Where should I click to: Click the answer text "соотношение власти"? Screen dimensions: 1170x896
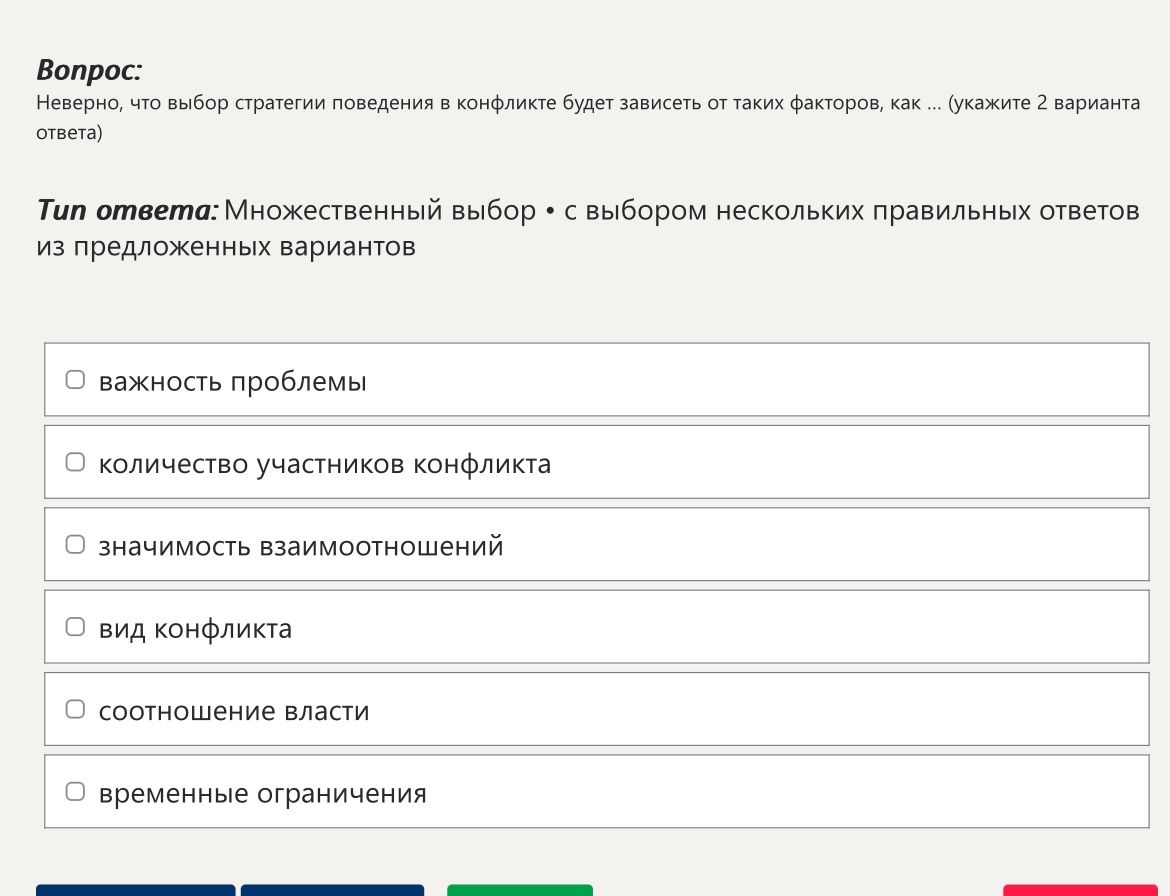click(x=234, y=711)
